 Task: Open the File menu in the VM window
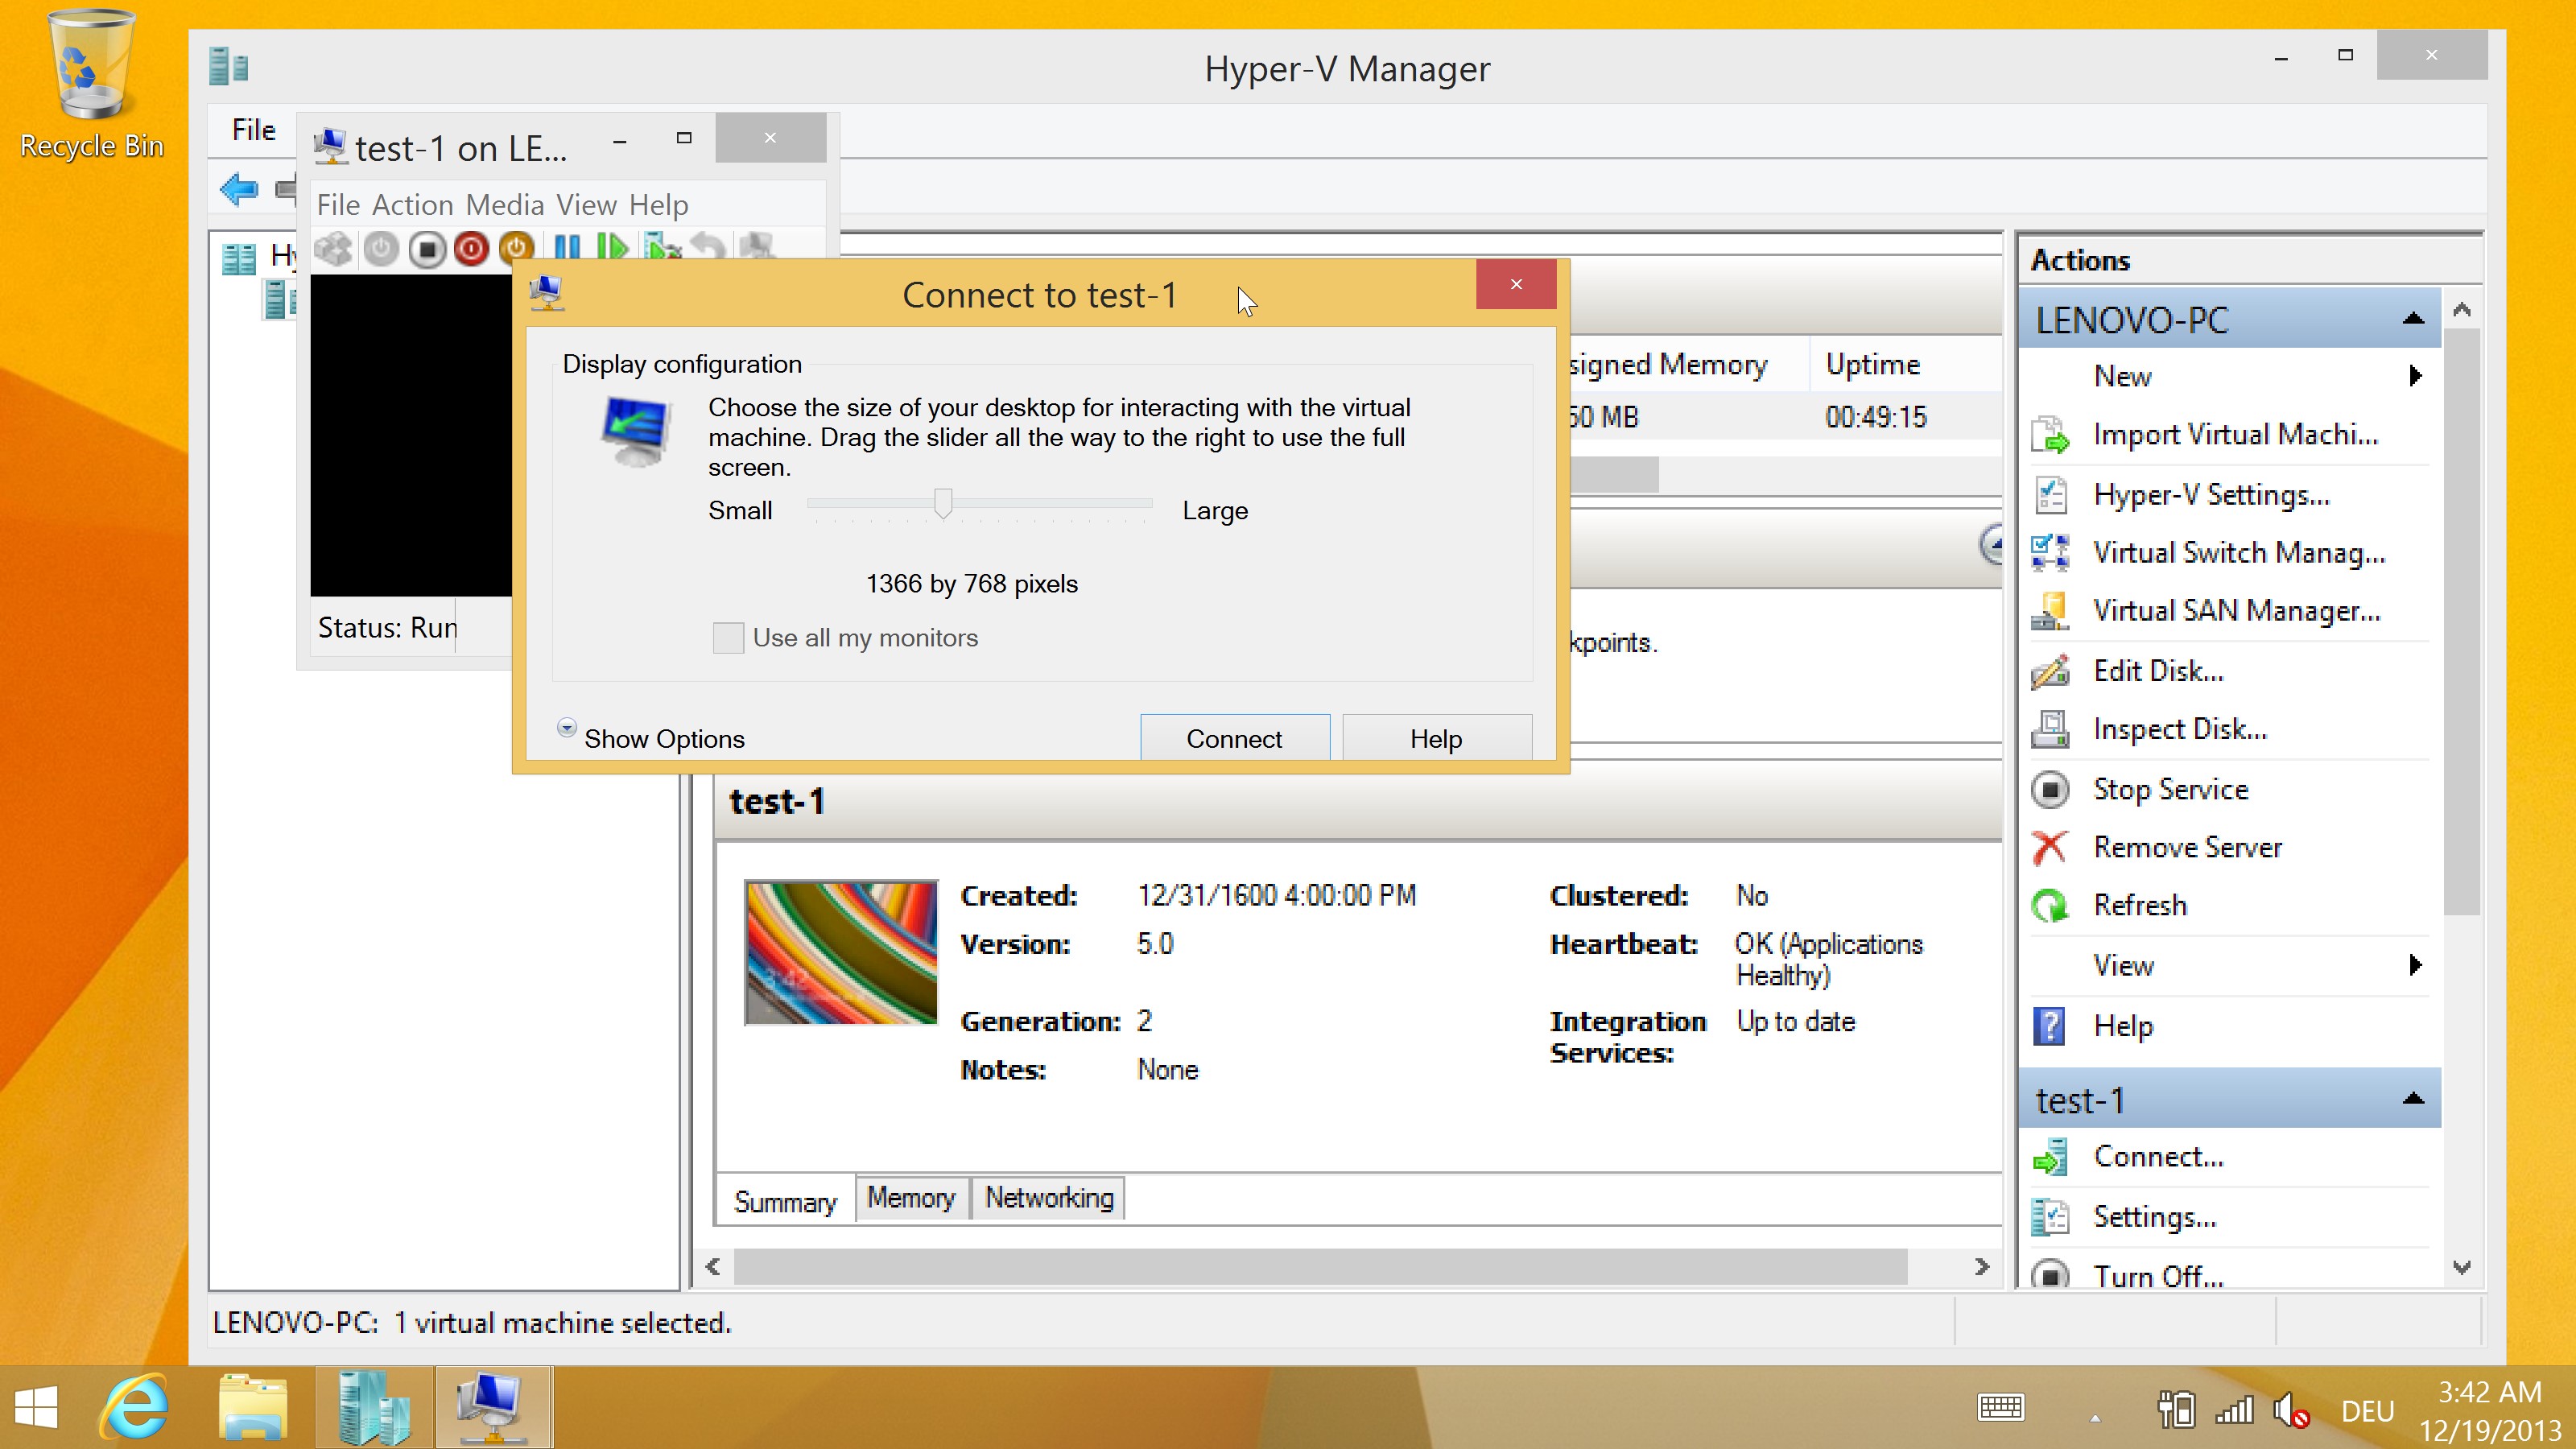[338, 205]
